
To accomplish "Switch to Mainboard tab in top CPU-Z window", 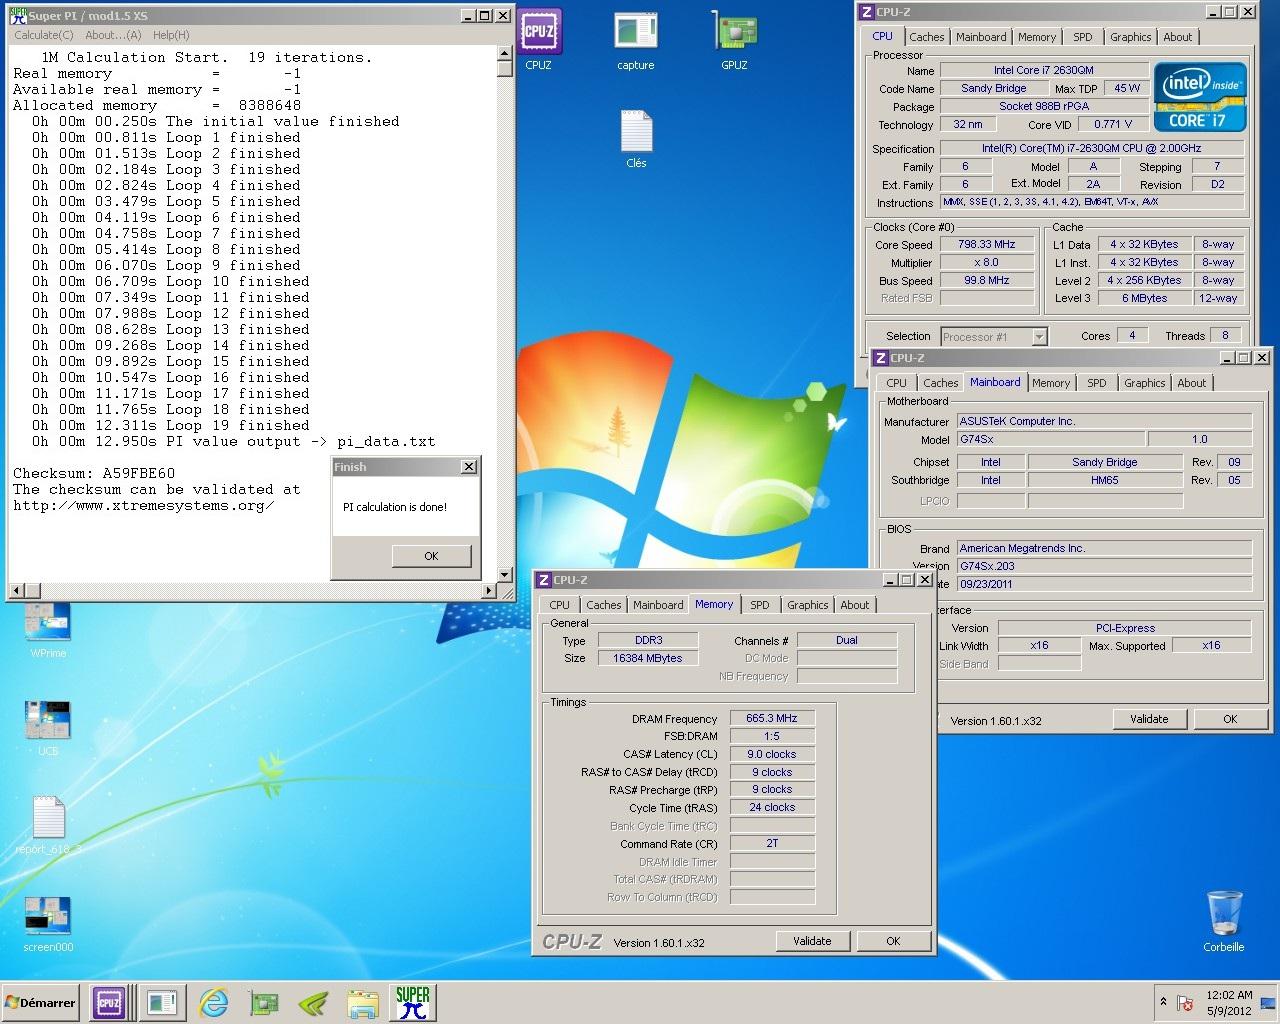I will tap(981, 37).
